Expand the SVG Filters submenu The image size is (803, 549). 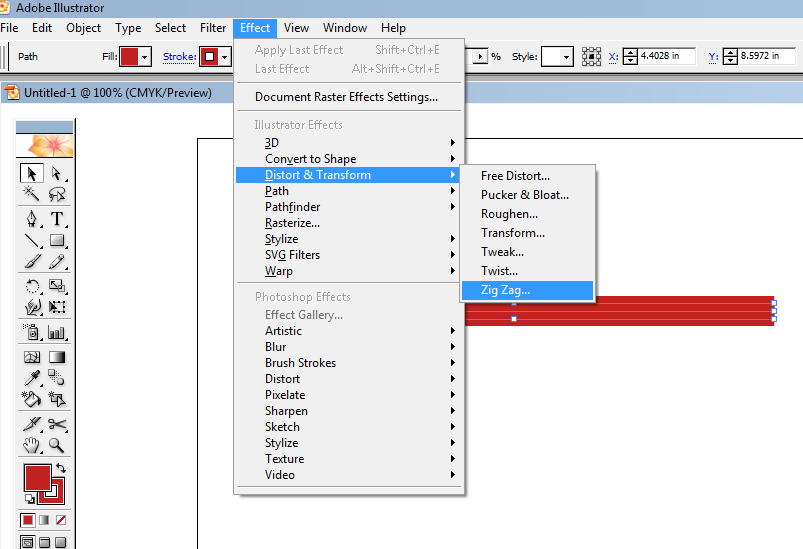tap(348, 255)
